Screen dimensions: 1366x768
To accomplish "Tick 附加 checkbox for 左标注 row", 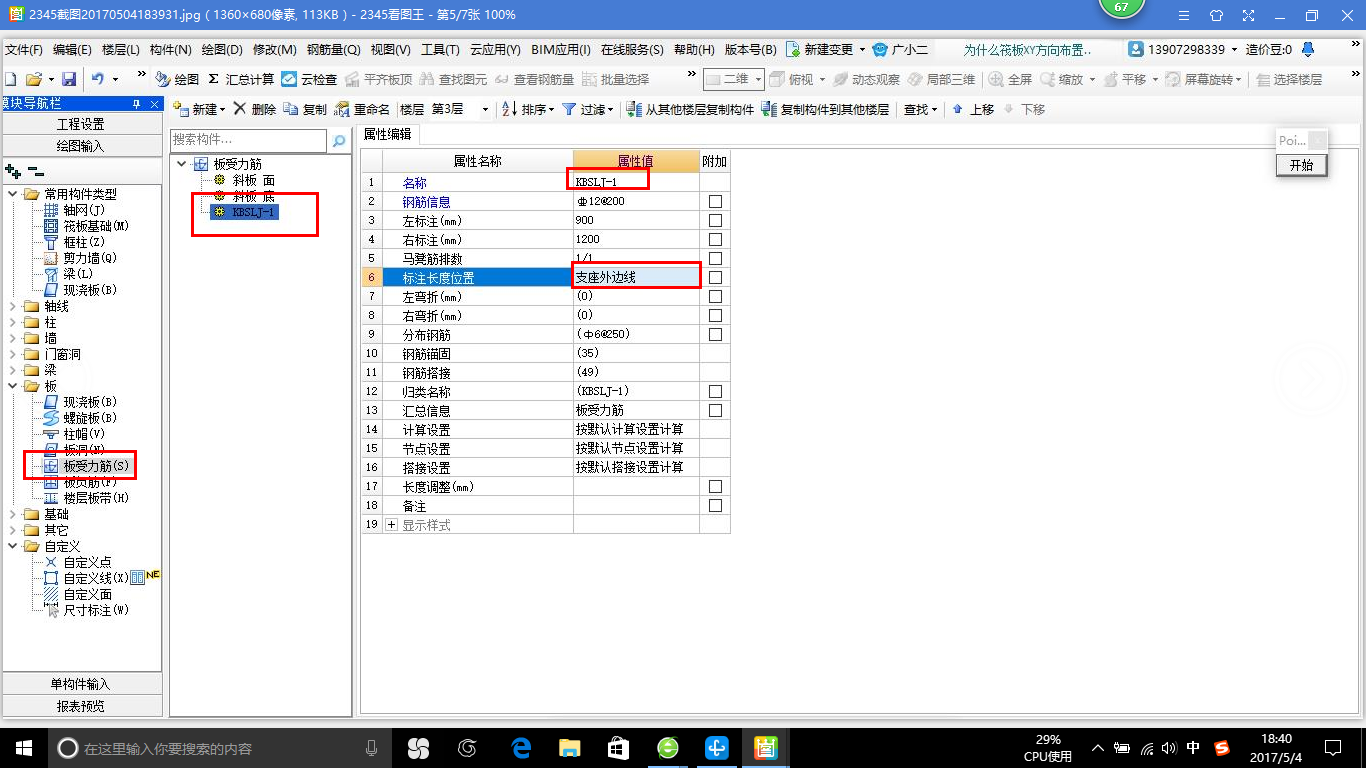I will click(715, 220).
